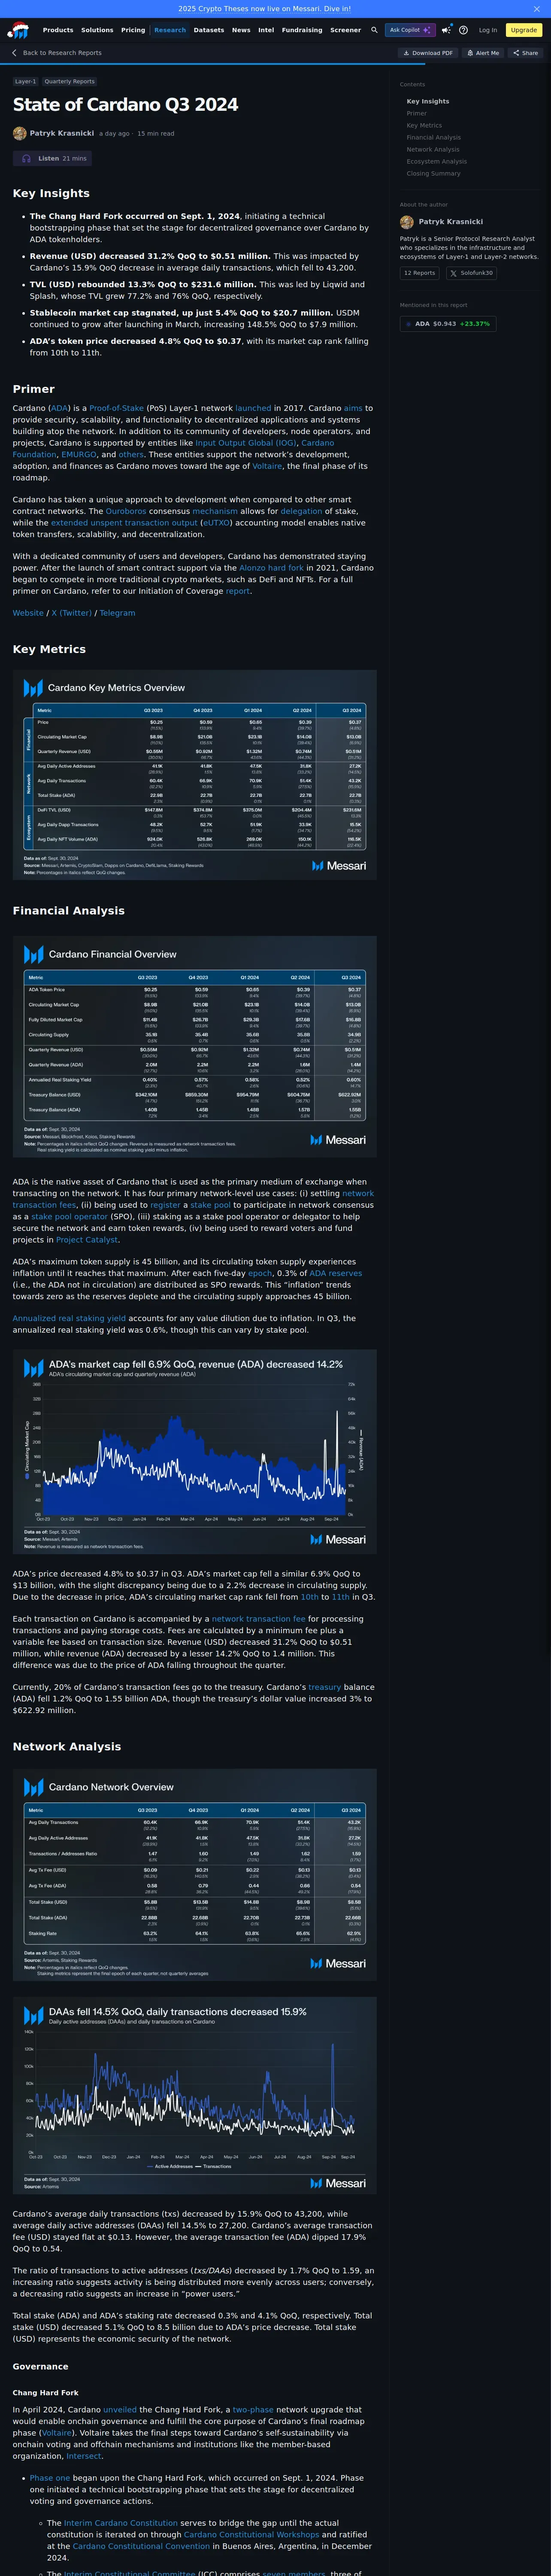
Task: Click the Quarterly Reports tag
Action: click(69, 82)
